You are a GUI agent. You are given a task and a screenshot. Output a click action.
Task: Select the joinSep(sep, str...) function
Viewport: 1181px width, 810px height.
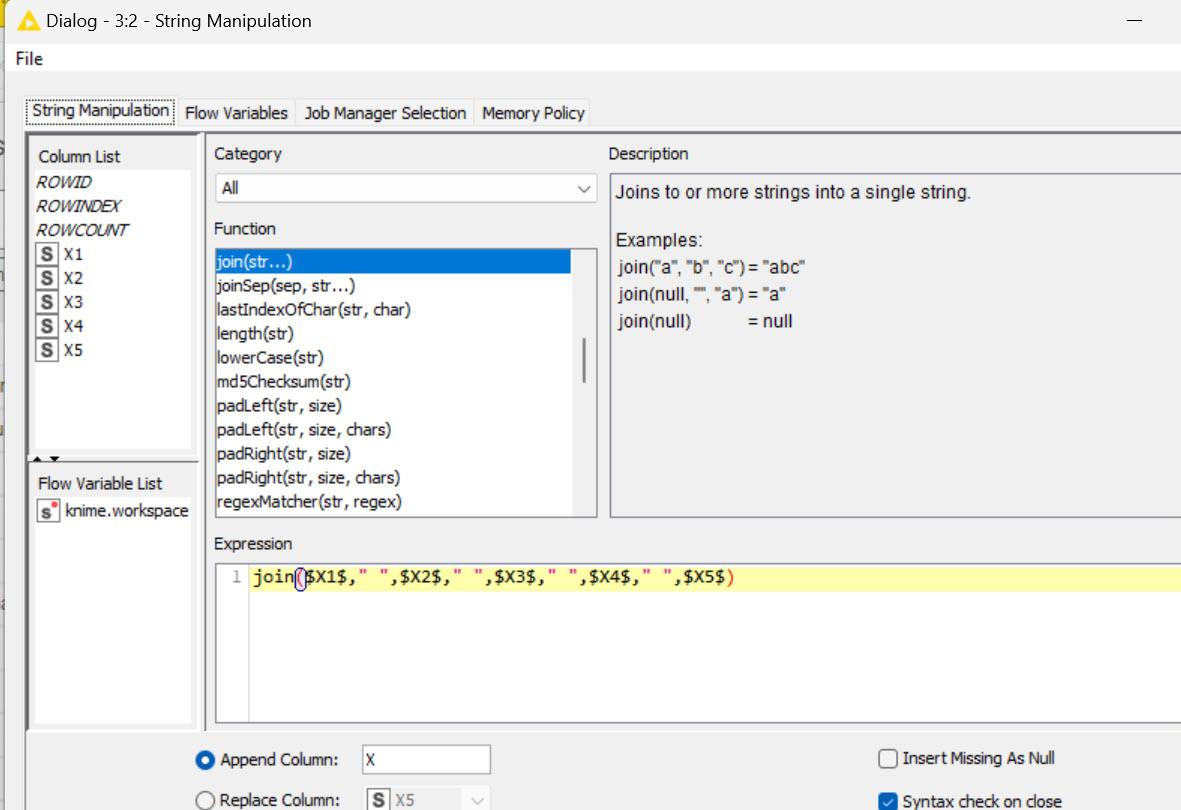[393, 286]
